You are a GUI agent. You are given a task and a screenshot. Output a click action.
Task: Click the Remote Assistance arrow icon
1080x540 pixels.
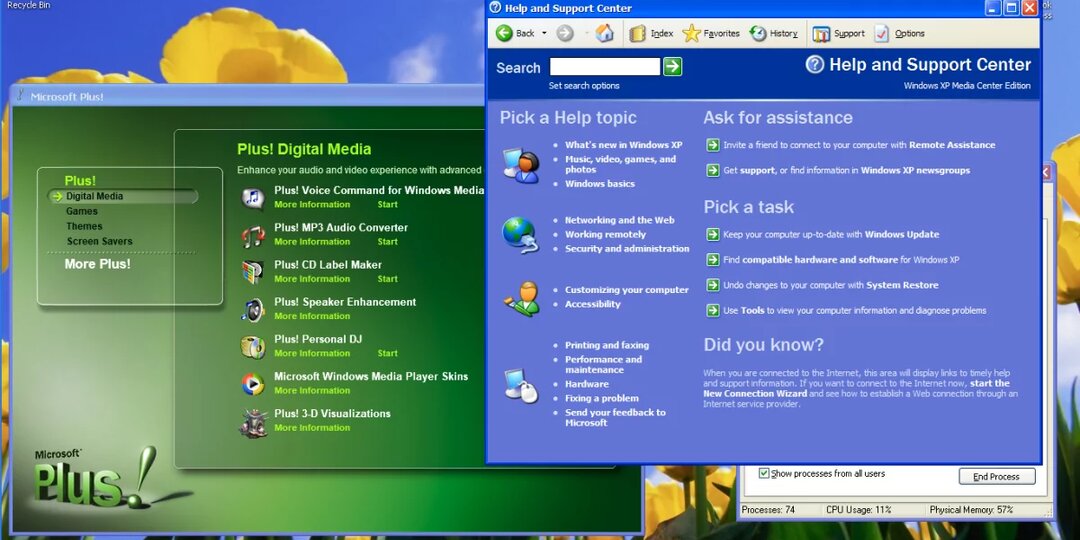[x=713, y=145]
